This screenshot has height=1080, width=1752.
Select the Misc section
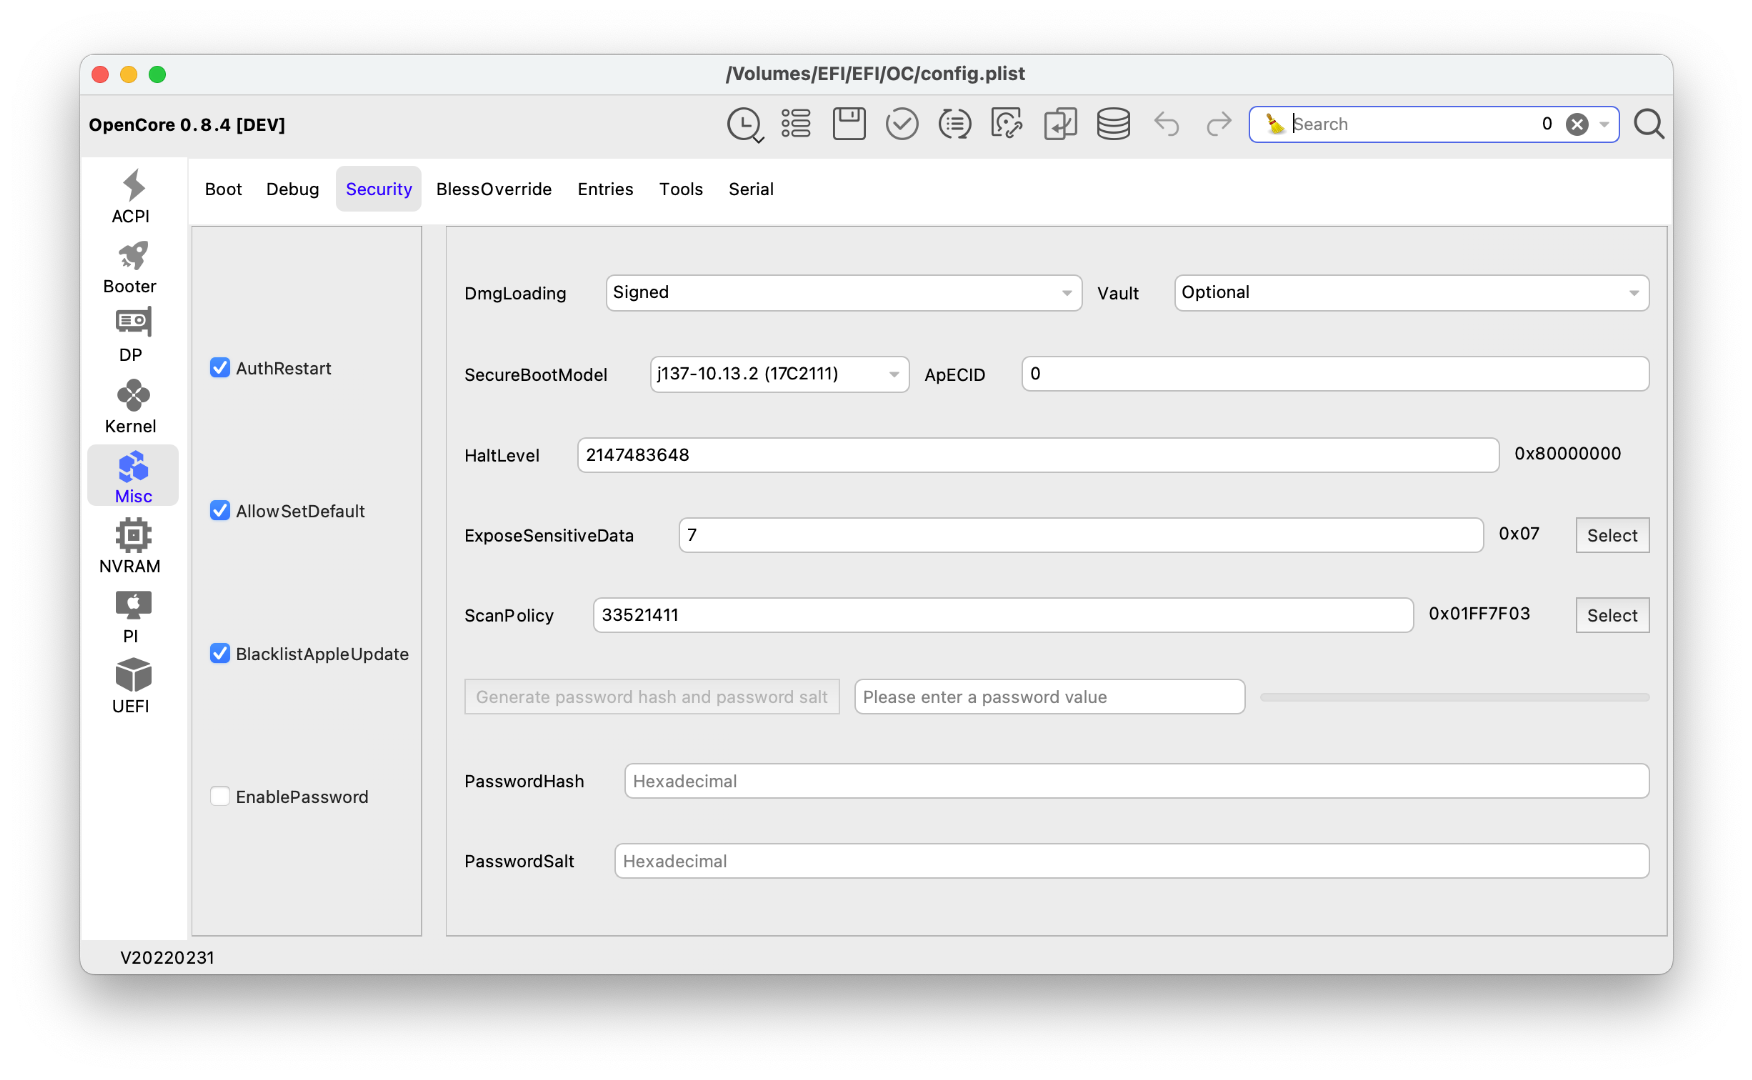133,477
